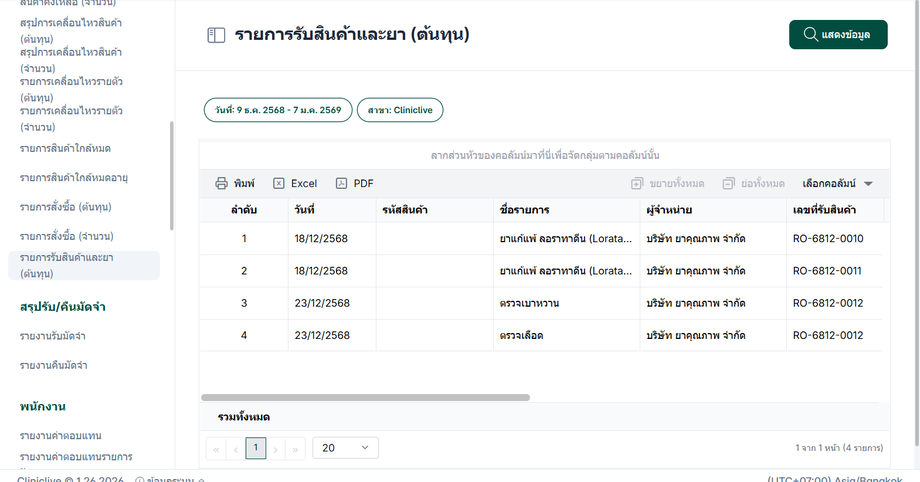This screenshot has width=920, height=482.
Task: Export the table via Excel icon
Action: 279,184
